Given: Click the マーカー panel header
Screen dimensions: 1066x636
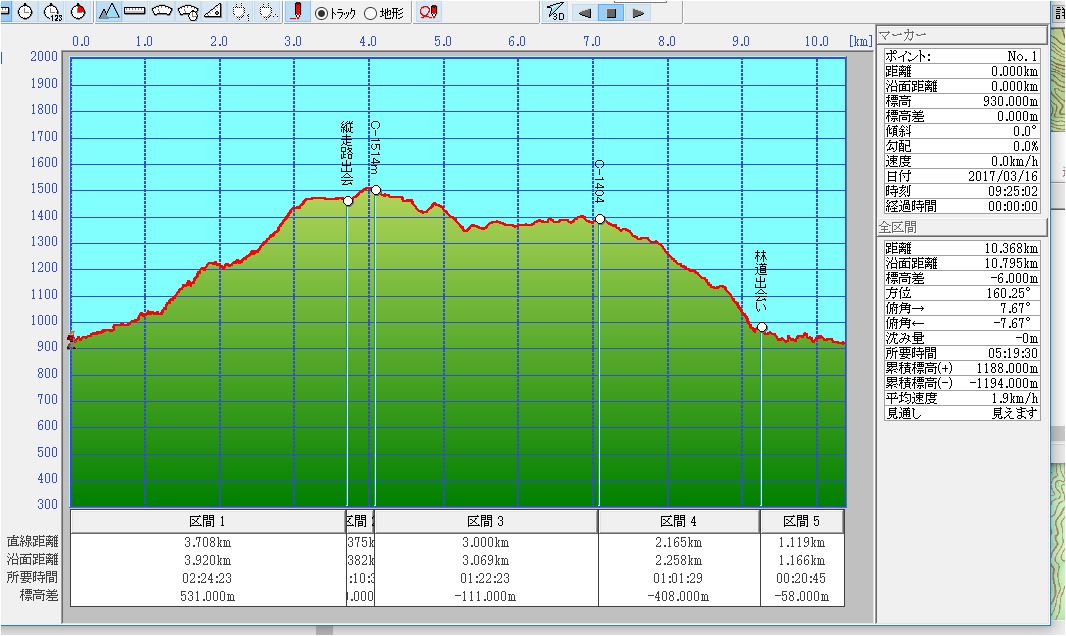Looking at the screenshot, I should (961, 35).
